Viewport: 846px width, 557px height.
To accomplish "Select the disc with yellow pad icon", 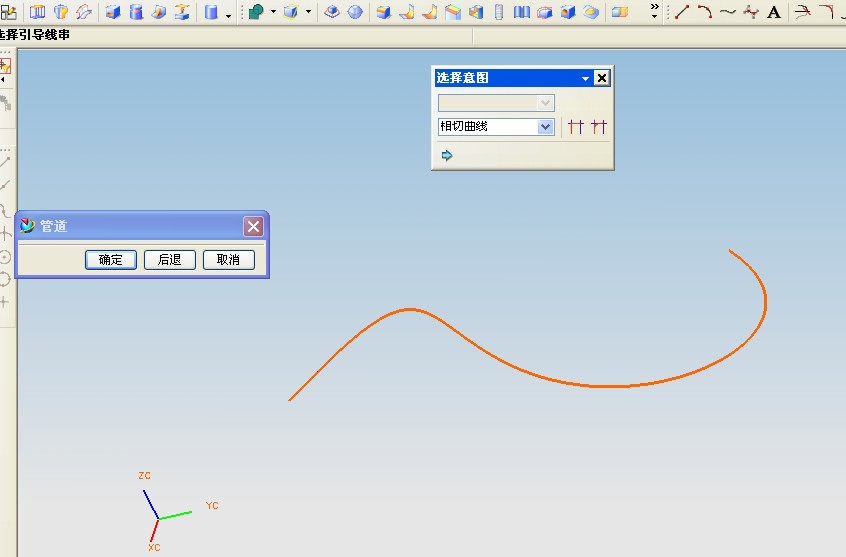I will click(x=591, y=12).
